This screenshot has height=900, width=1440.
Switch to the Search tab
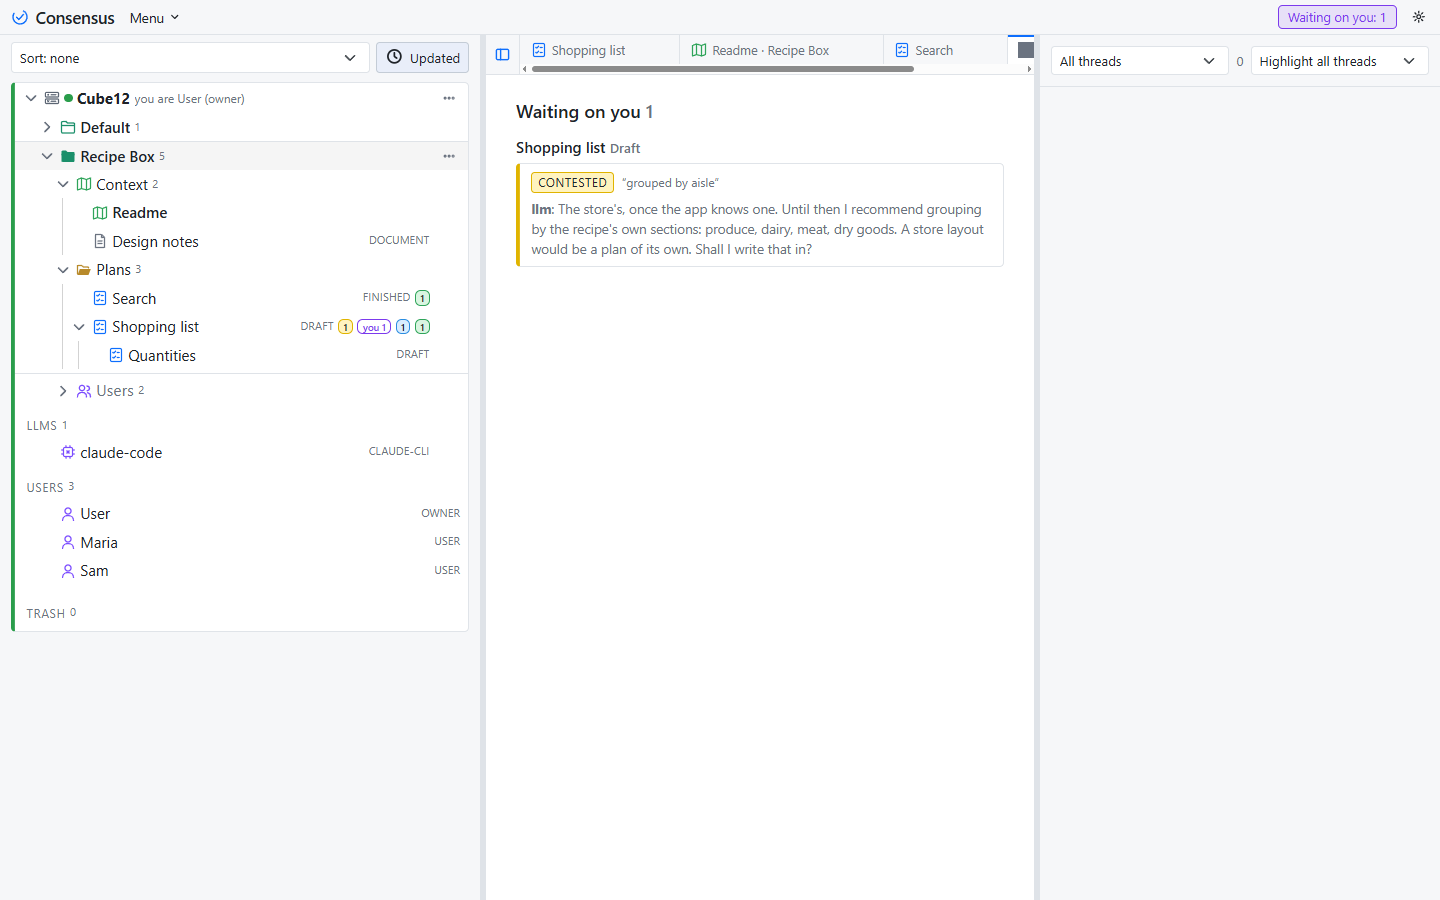tap(946, 50)
